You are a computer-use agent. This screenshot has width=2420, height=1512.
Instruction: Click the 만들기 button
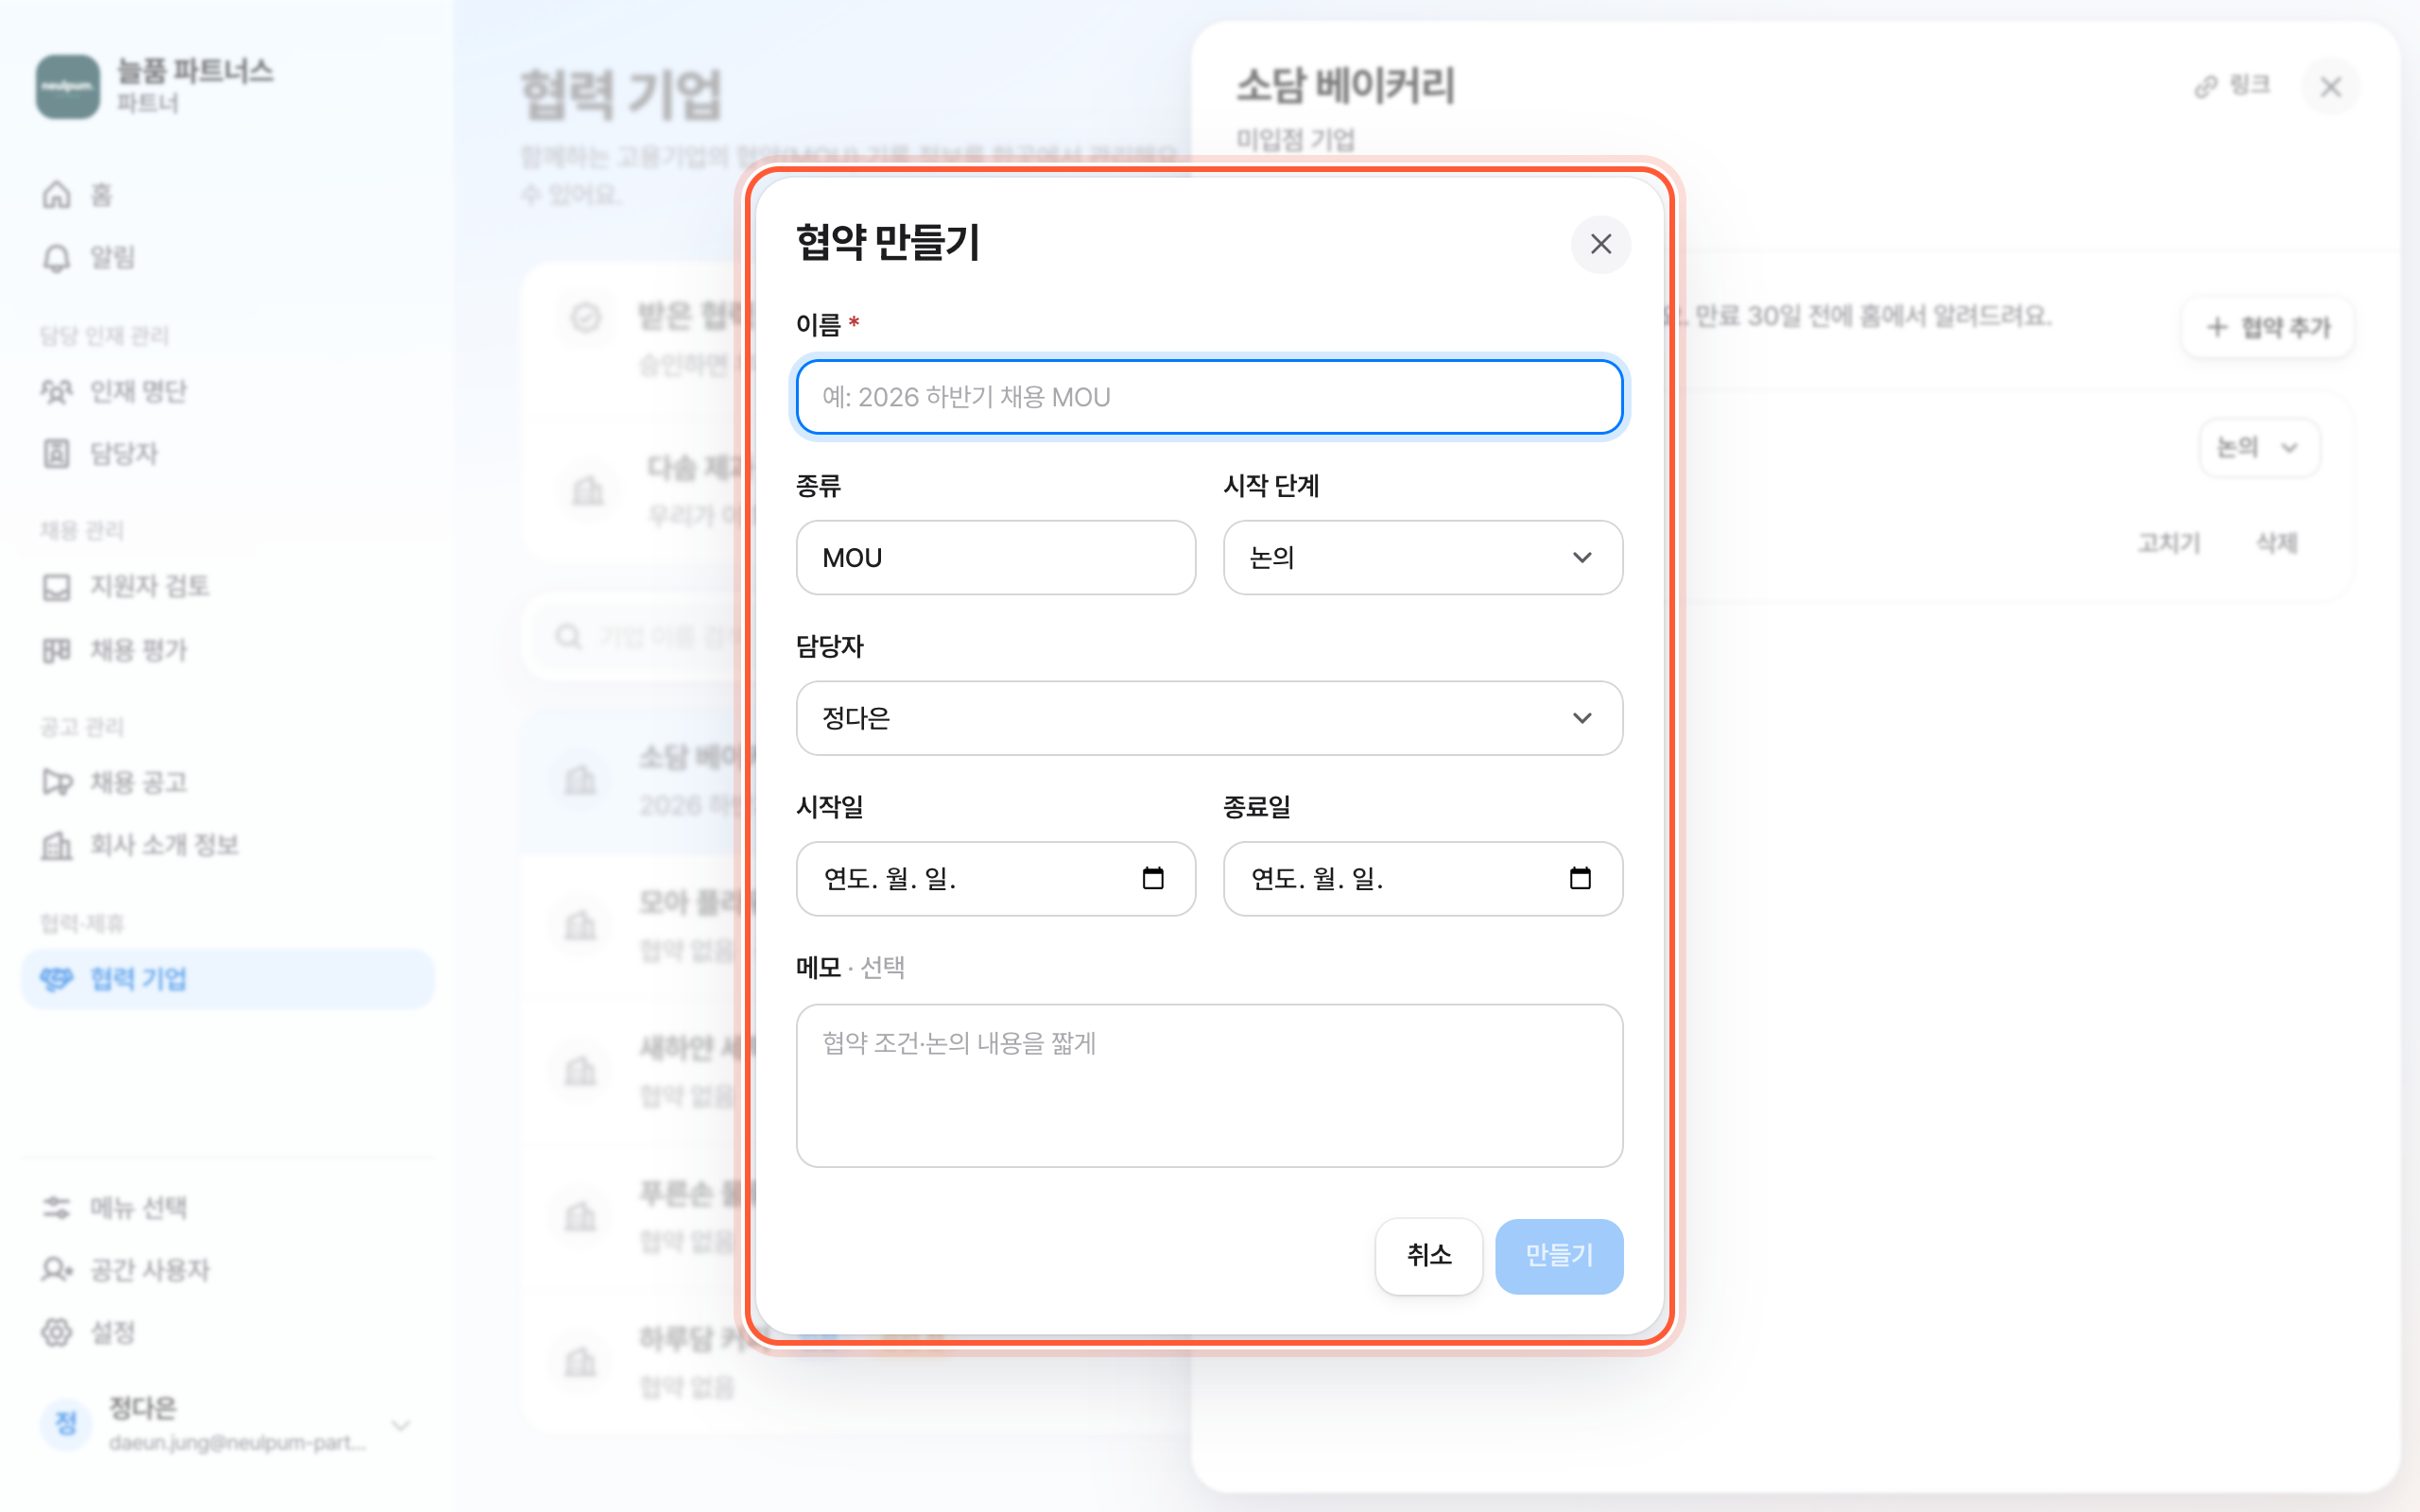[1558, 1255]
